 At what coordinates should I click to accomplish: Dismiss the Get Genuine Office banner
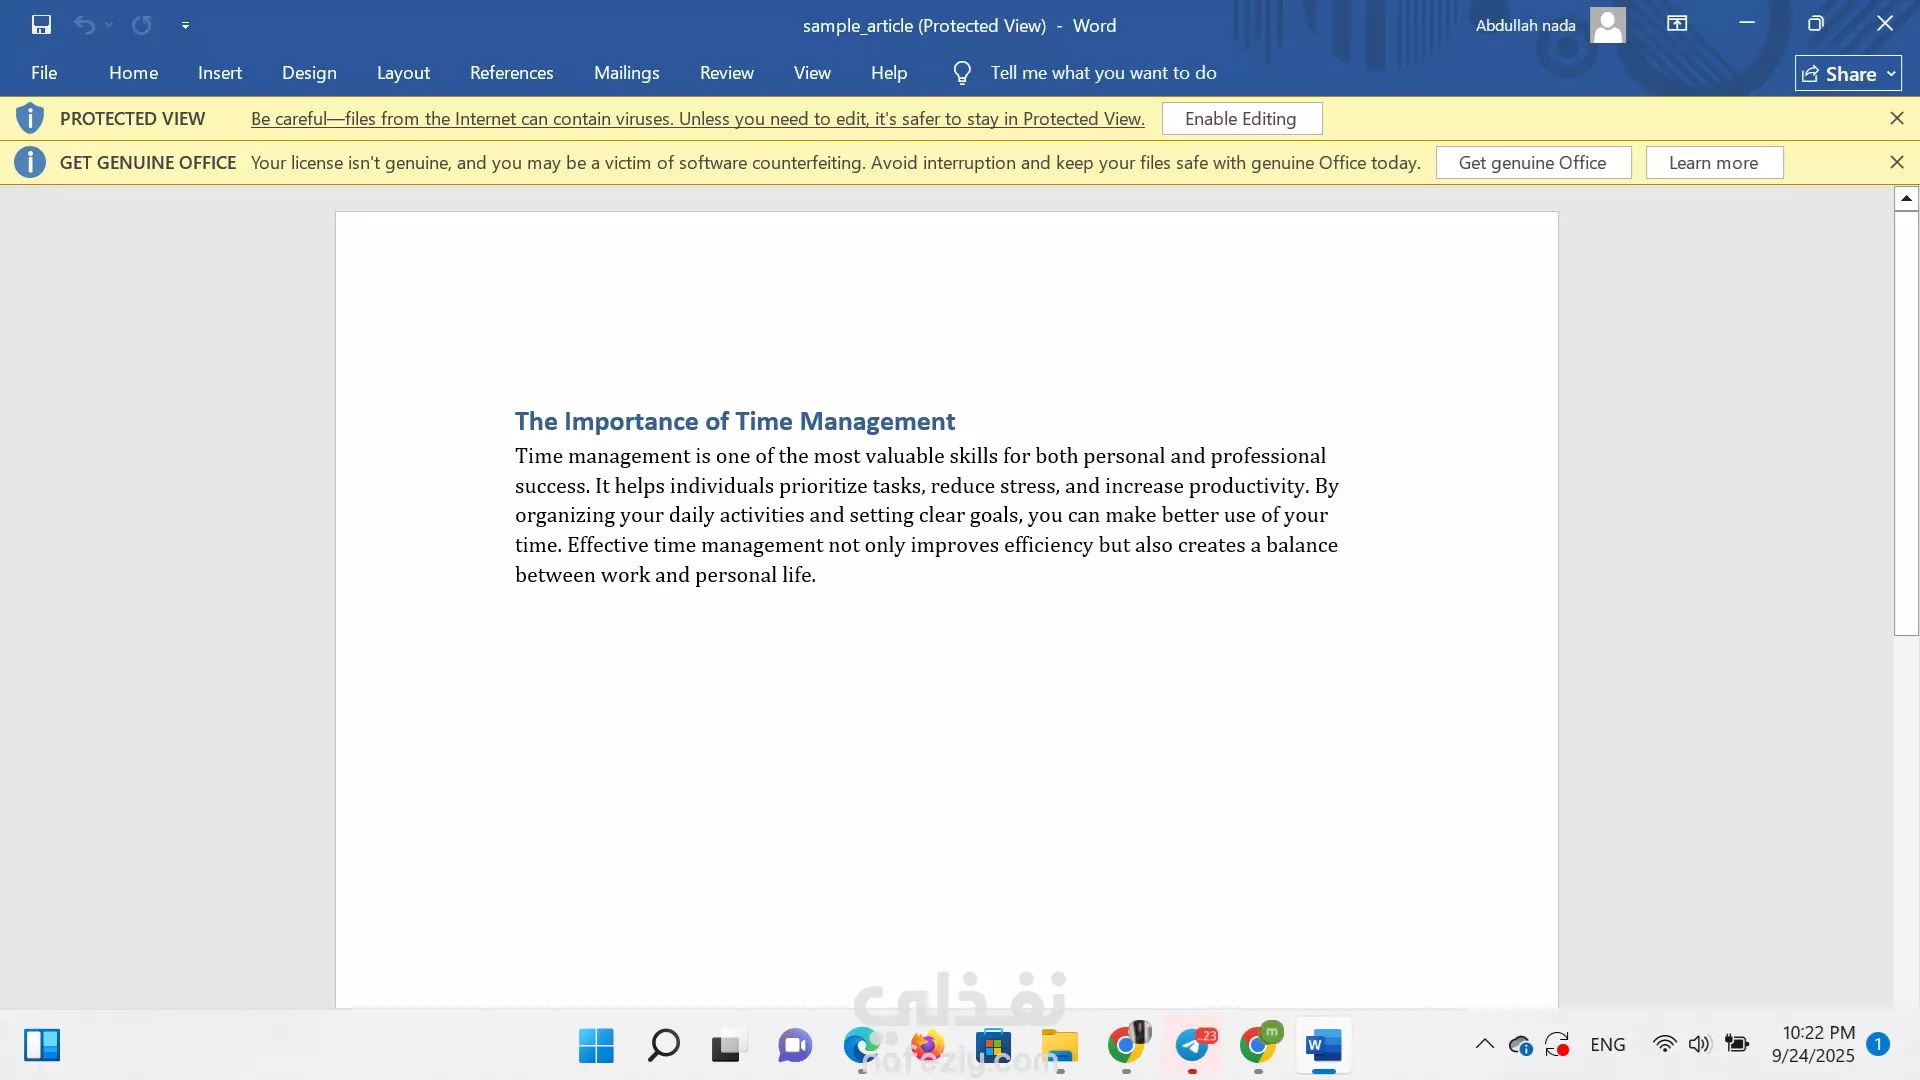[1896, 162]
